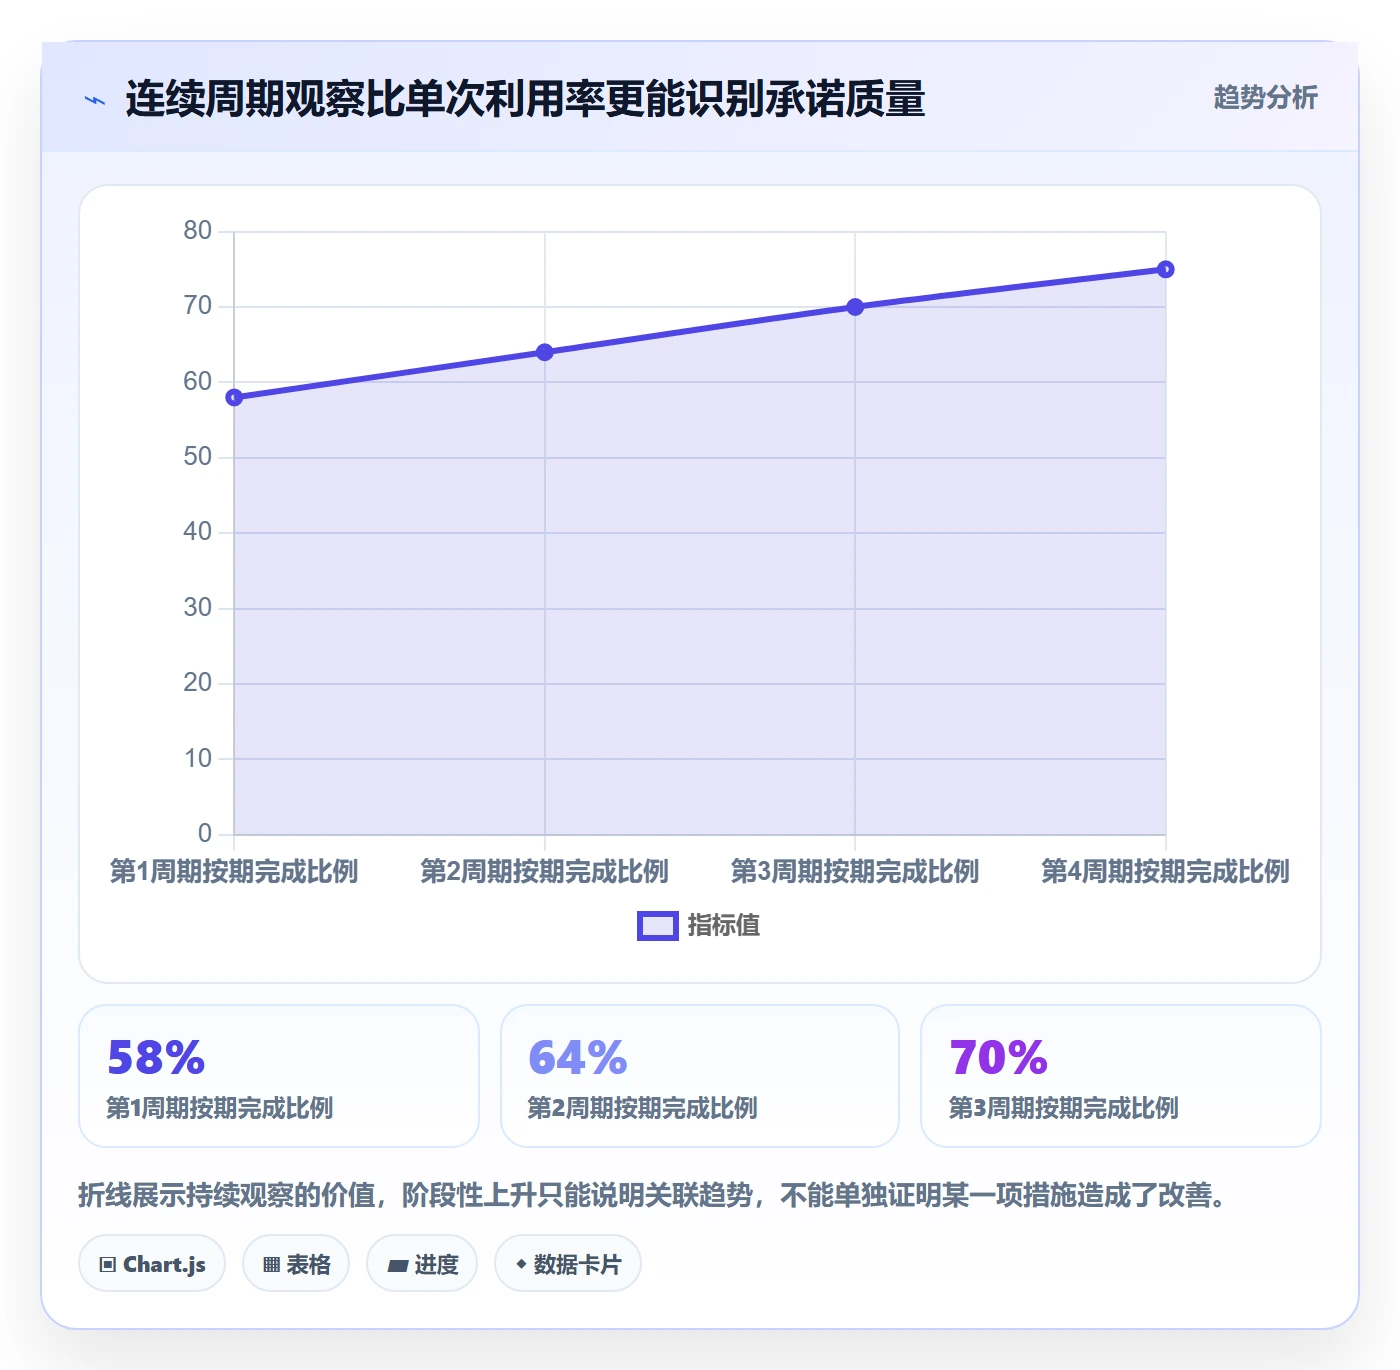
Task: Click 第2周期按期完成比例 caption under 64%
Action: click(642, 1108)
